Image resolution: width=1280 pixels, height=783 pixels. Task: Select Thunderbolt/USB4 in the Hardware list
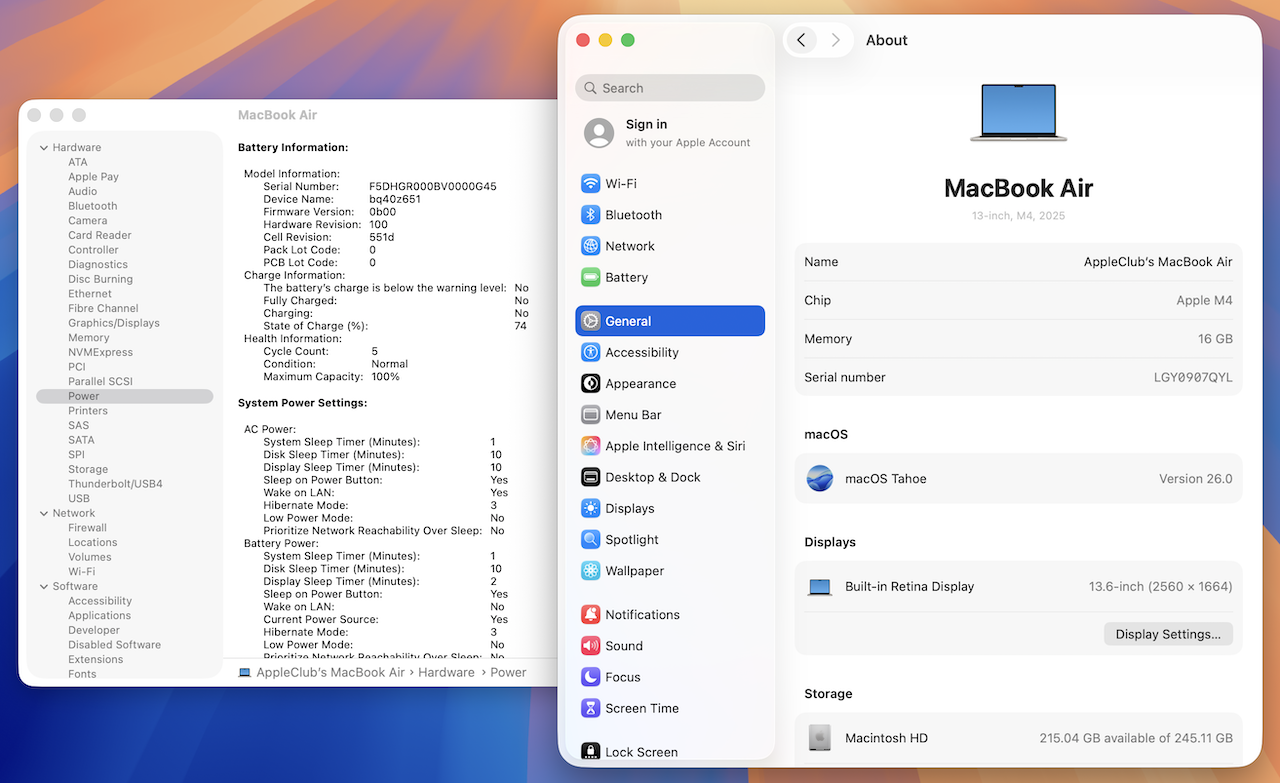115,484
